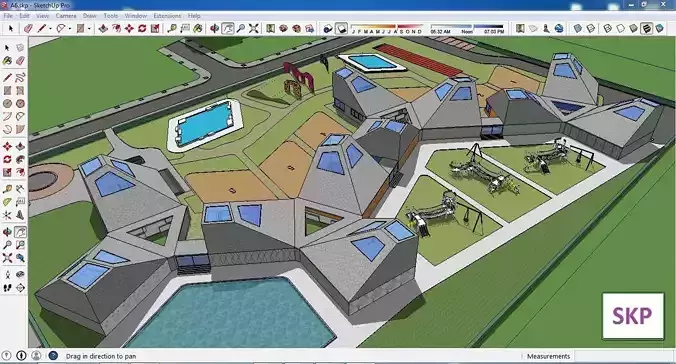Open the Extensions menu

(x=167, y=16)
